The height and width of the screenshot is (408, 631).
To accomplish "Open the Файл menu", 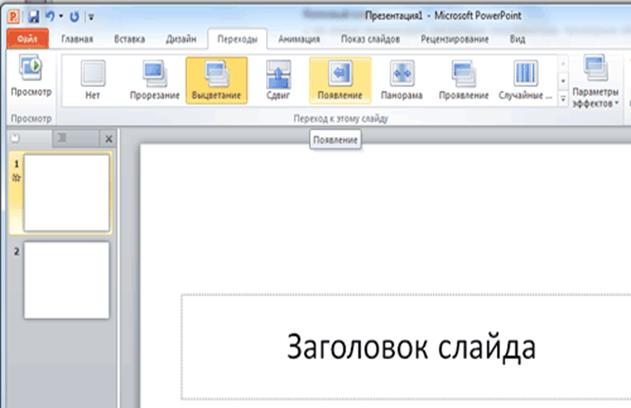I will pos(27,39).
